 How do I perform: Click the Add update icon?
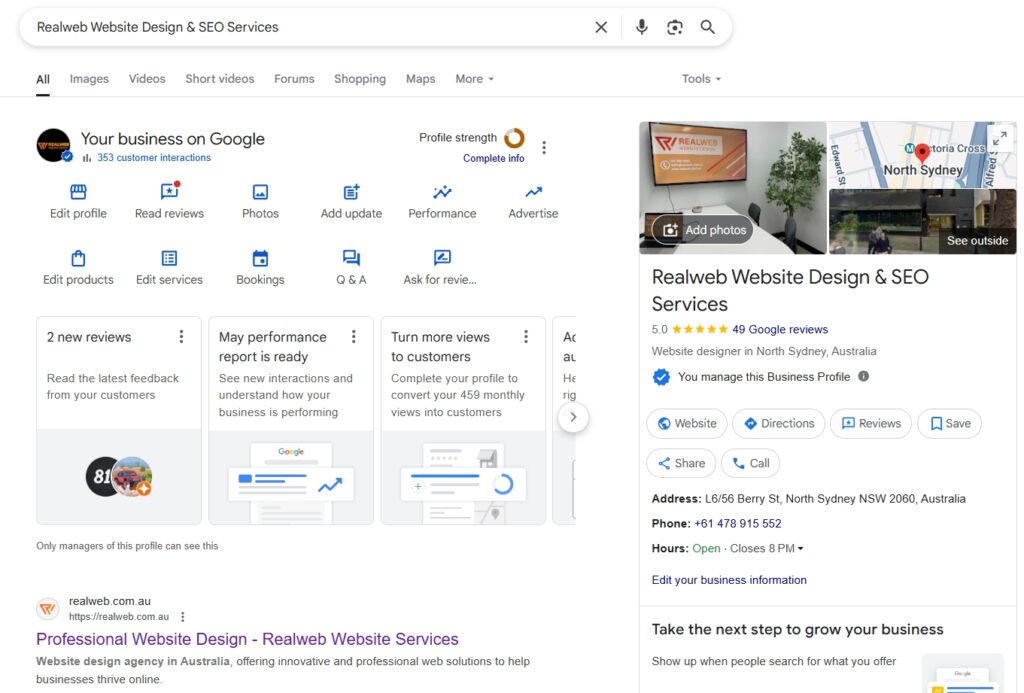click(x=351, y=192)
